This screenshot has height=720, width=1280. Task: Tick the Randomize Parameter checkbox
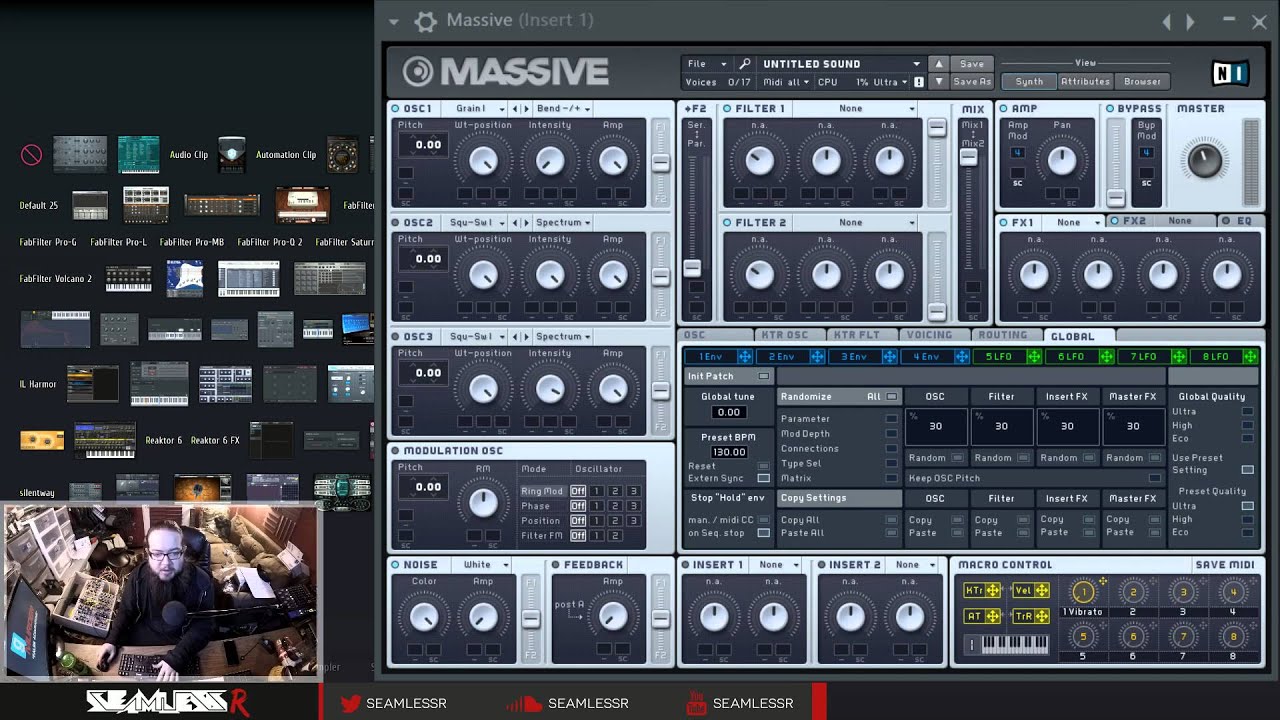pos(891,419)
